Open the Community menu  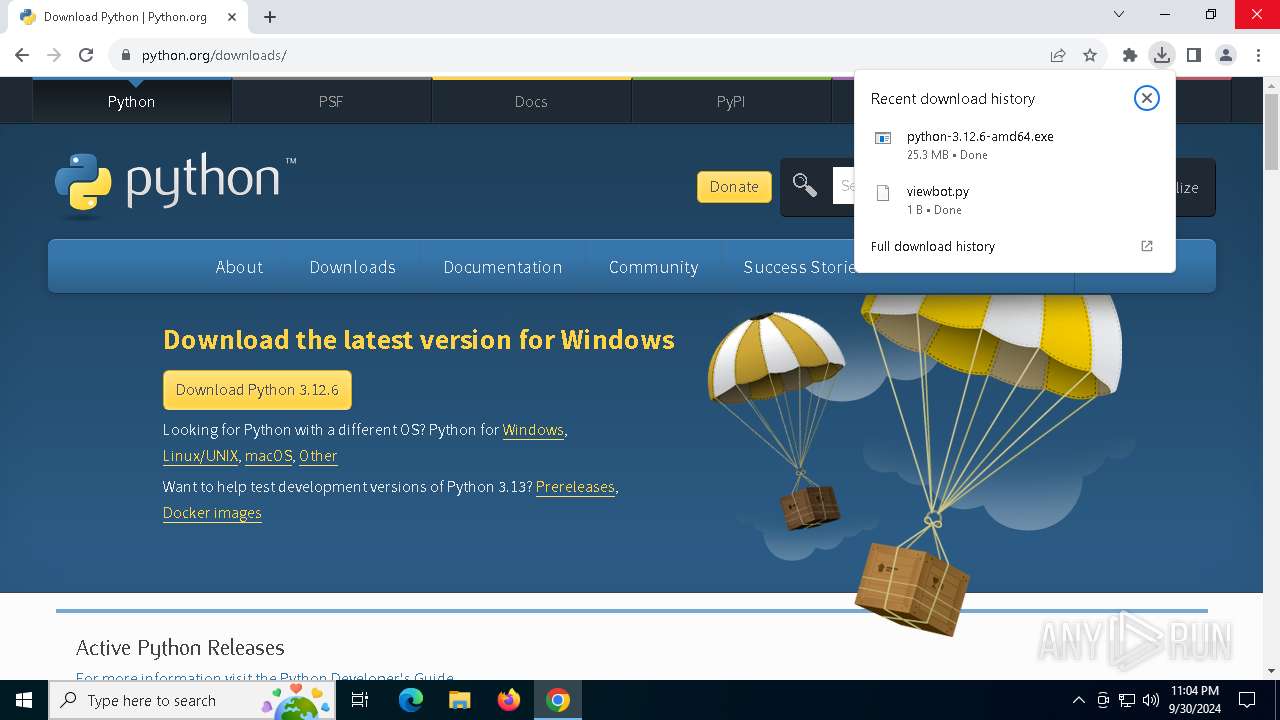click(x=654, y=267)
